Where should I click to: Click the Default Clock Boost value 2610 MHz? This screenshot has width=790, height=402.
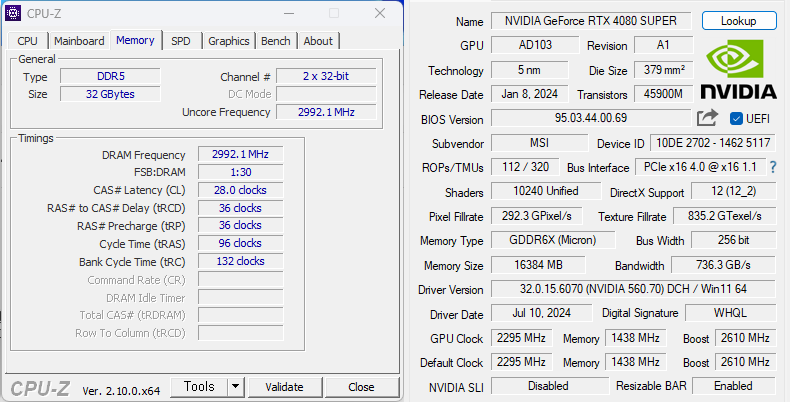coord(745,362)
